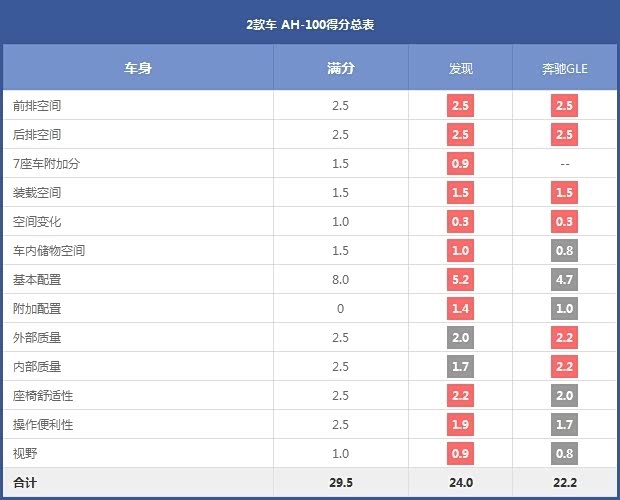Click the 合计 total label
Screen dimensions: 620x500
tap(25, 483)
